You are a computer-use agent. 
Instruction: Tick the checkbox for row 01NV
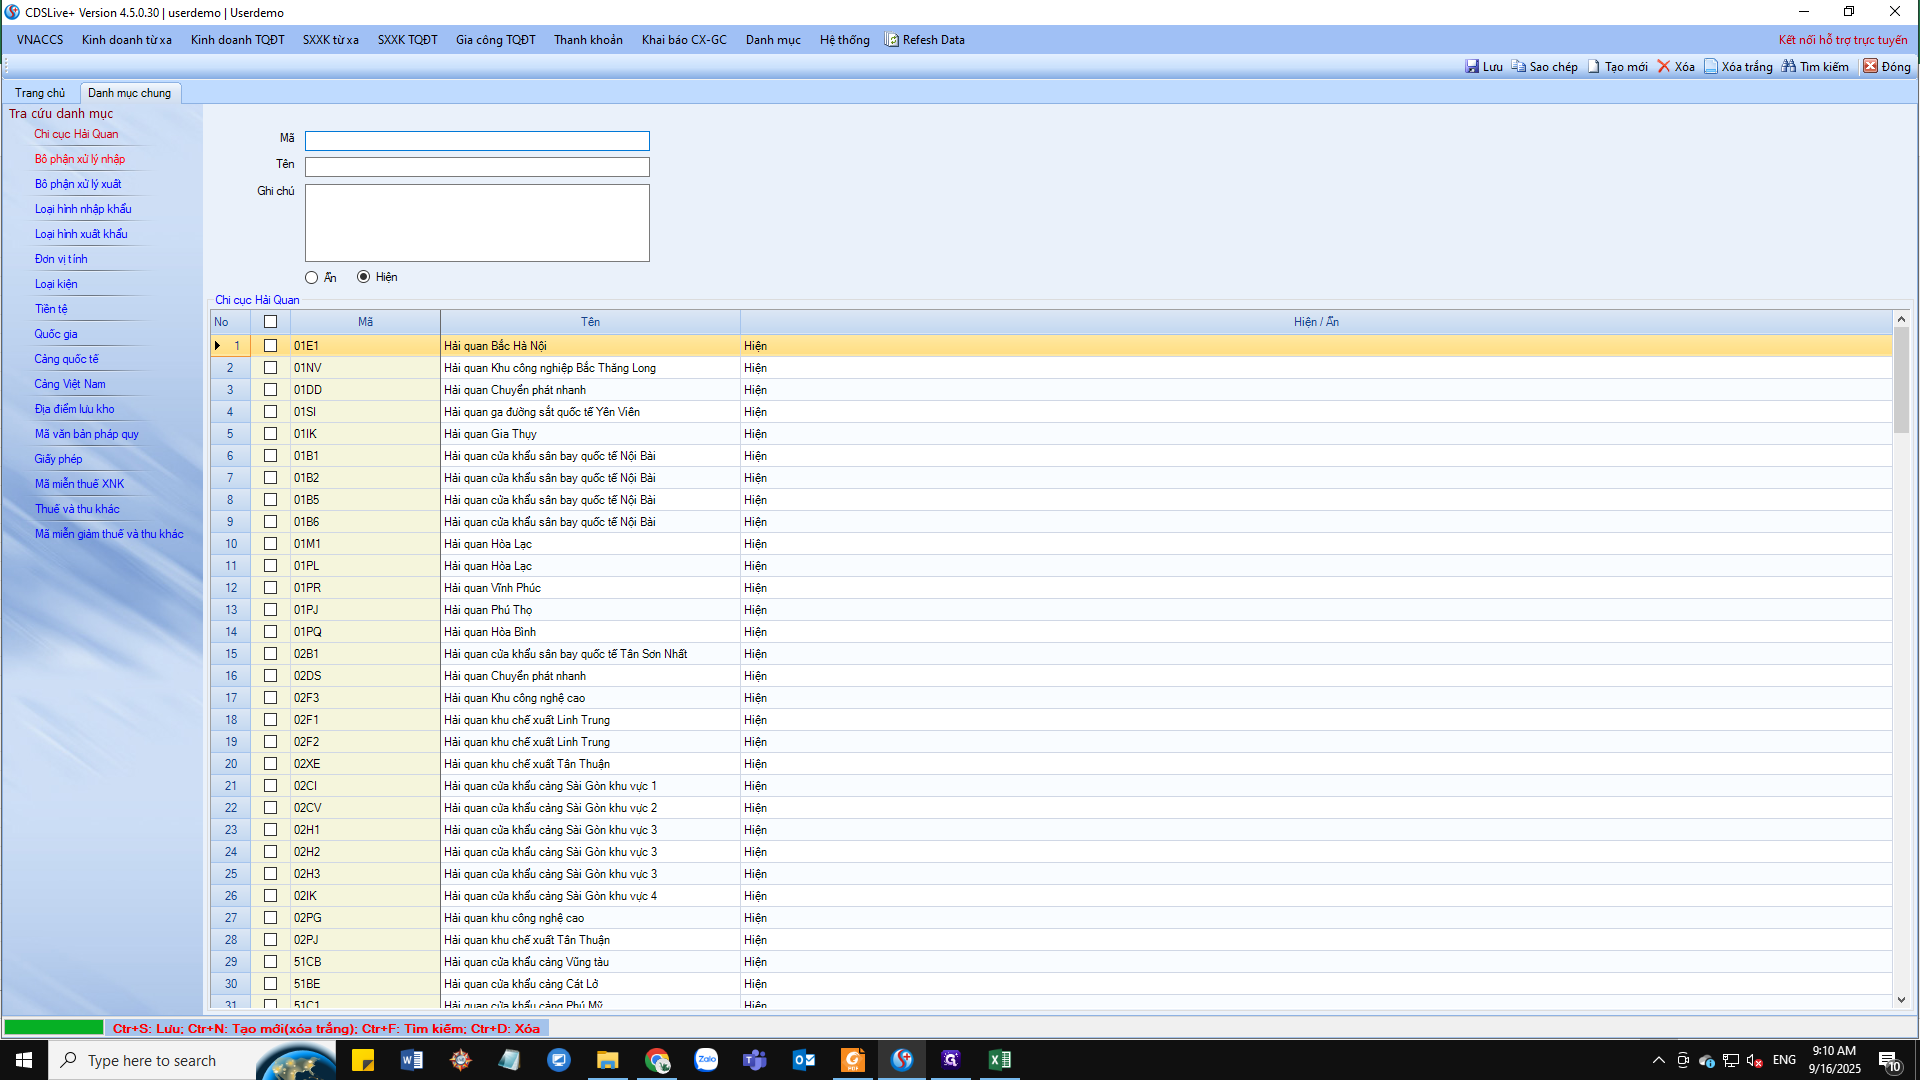click(270, 368)
